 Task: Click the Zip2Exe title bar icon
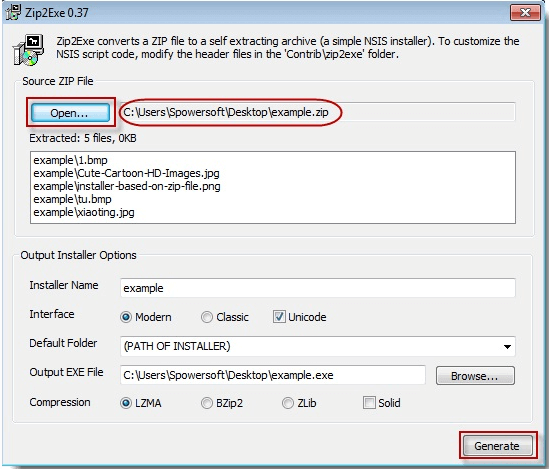(14, 12)
